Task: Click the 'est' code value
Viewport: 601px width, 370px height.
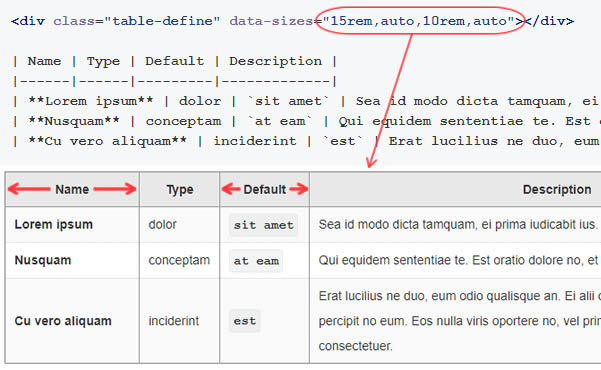Action: coord(245,321)
